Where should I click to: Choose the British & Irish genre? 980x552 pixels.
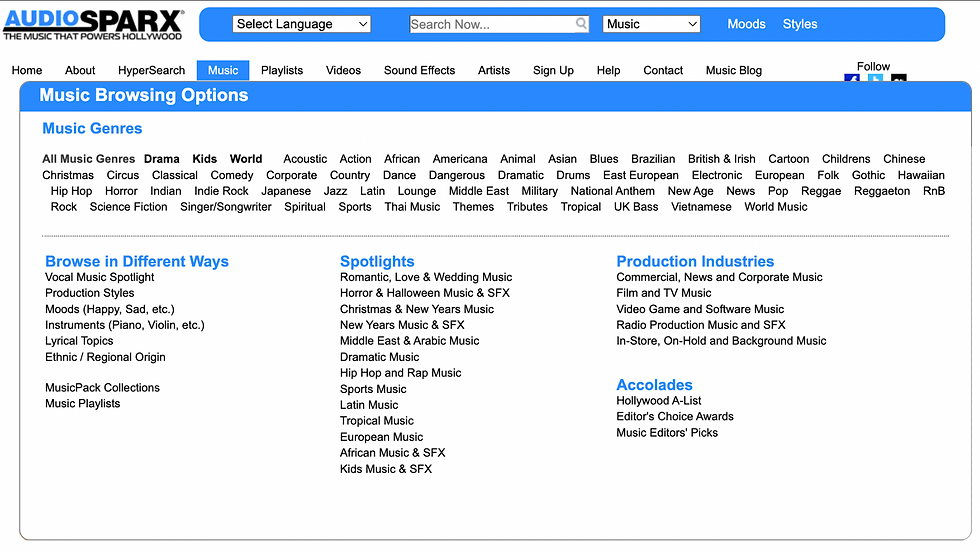click(x=722, y=159)
